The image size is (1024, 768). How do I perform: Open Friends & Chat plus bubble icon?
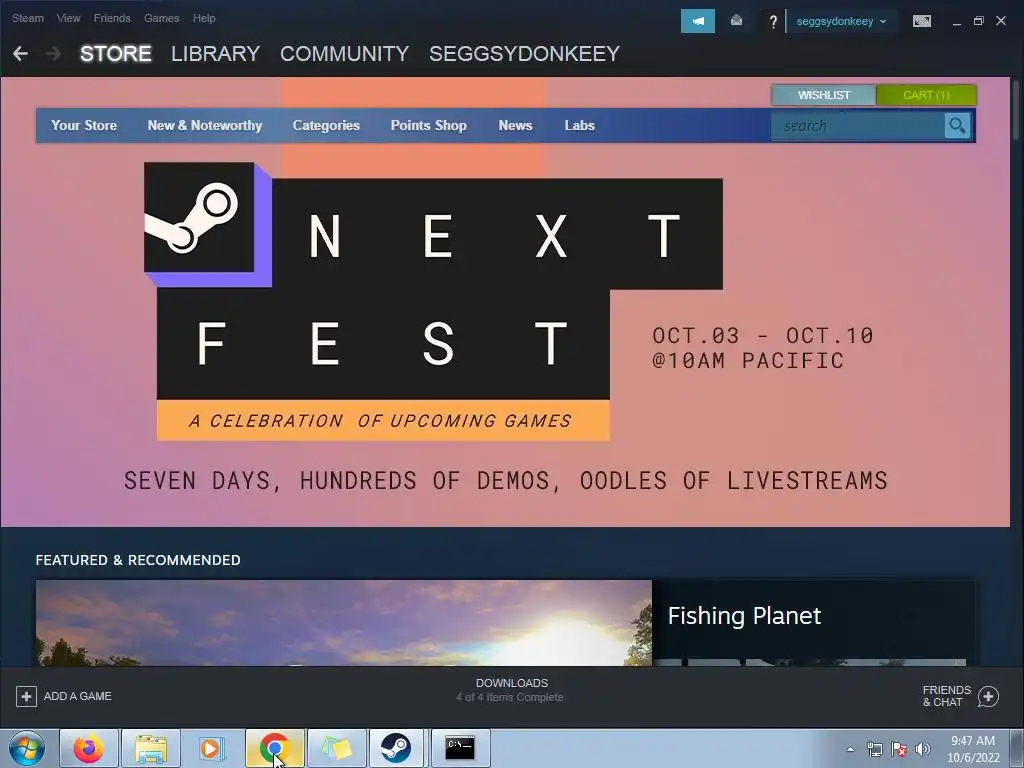(x=988, y=696)
